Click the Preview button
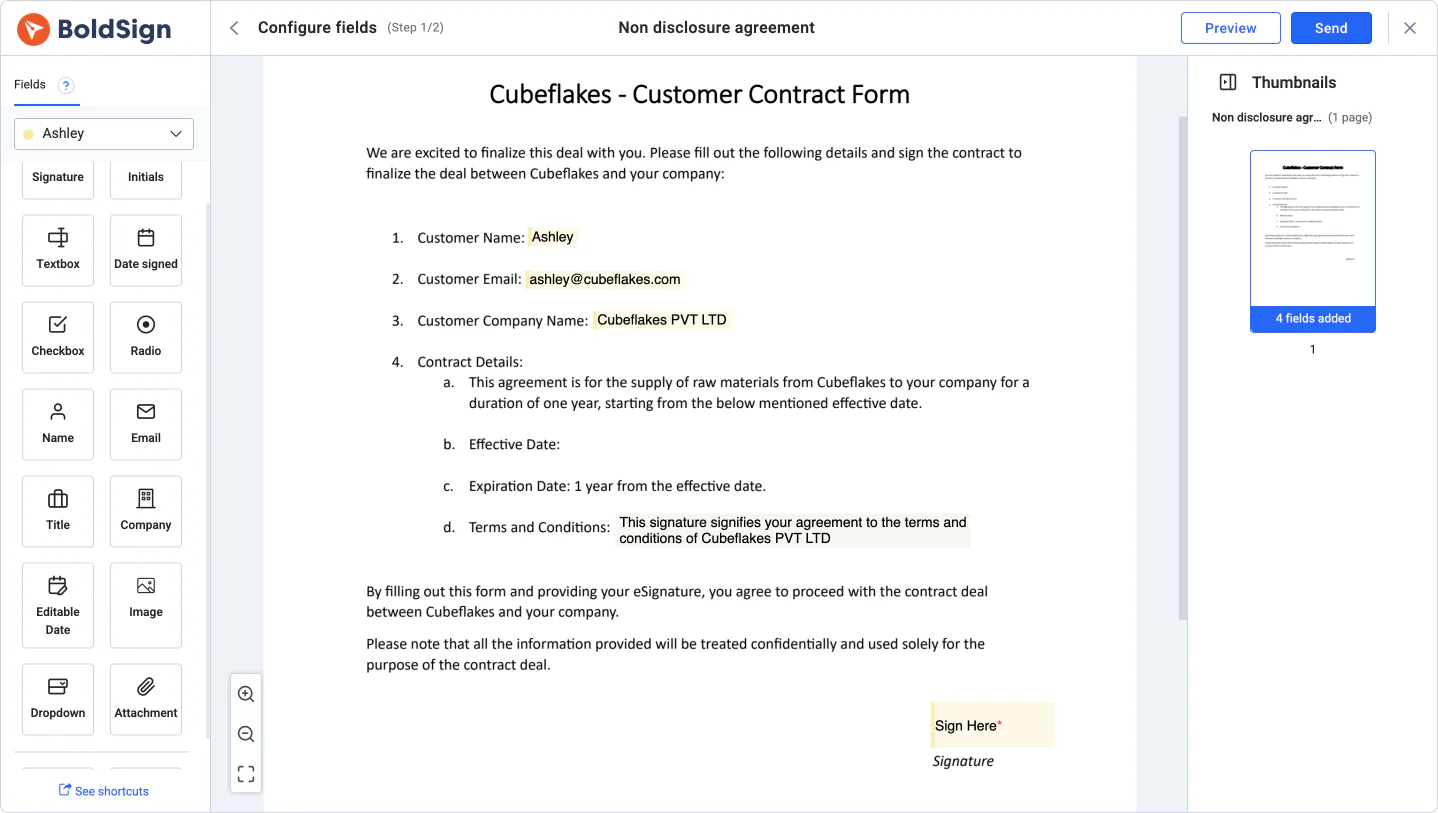1438x813 pixels. [1230, 28]
